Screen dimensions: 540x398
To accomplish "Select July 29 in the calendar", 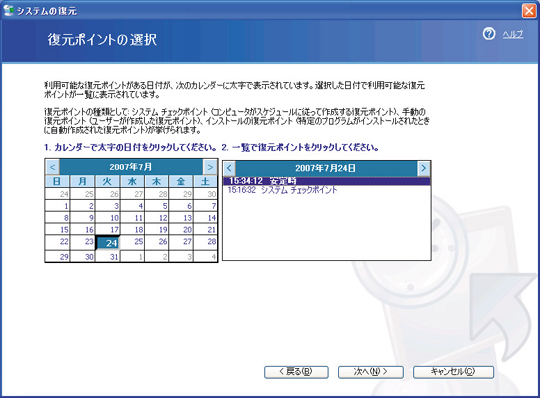I will pos(58,256).
